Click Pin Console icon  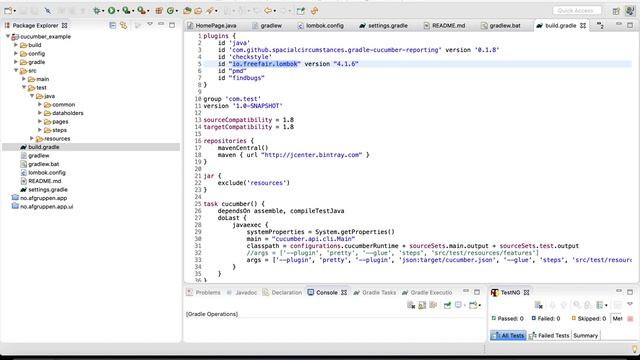point(447,305)
